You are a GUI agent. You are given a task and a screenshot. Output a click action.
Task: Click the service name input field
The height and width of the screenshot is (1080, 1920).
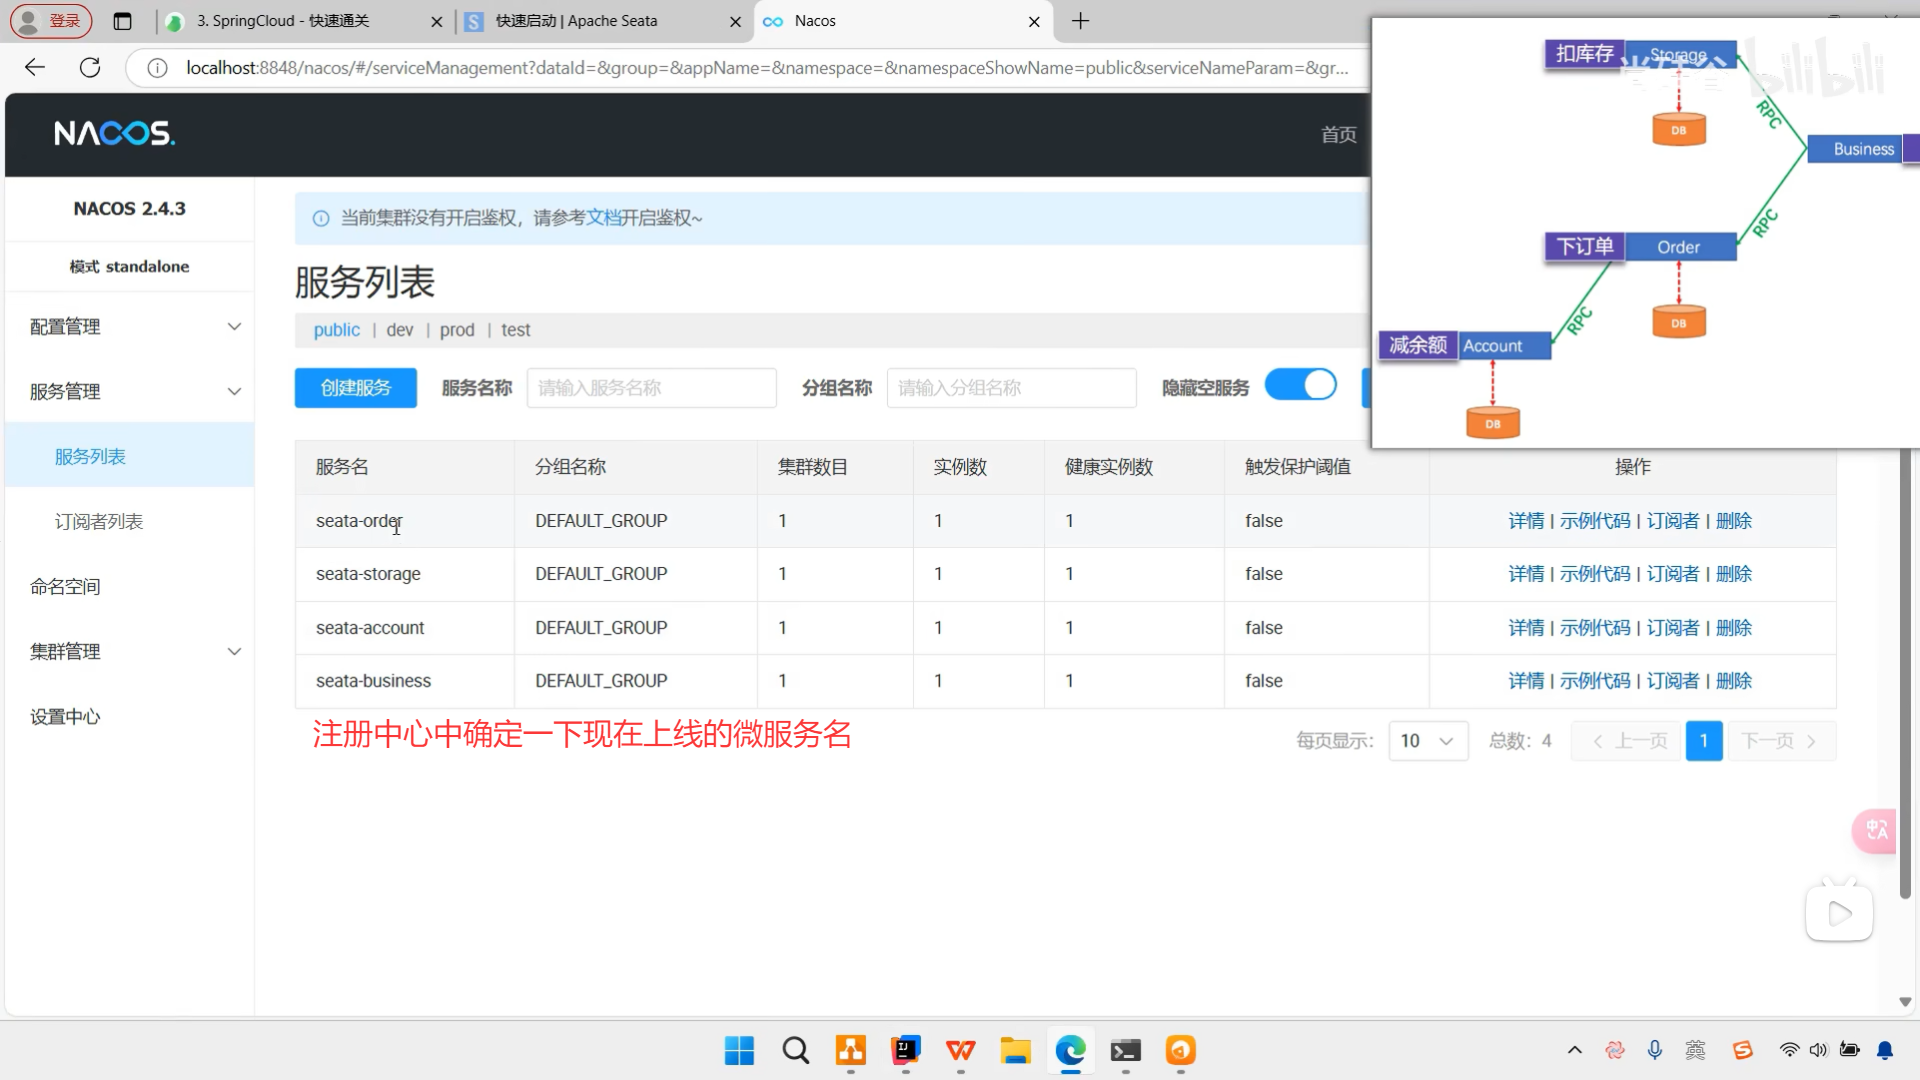pos(651,388)
